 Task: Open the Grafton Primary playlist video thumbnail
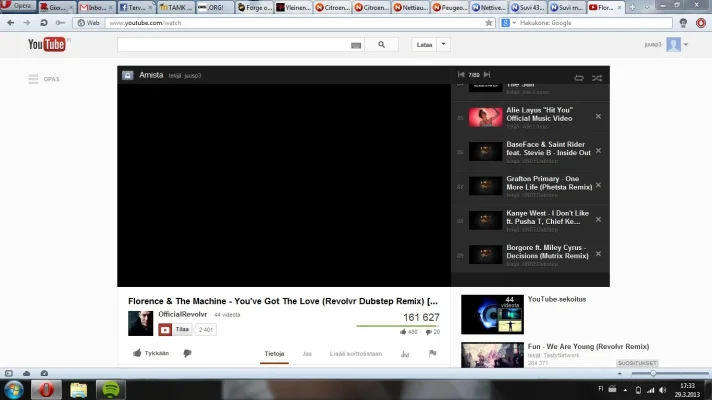click(486, 186)
